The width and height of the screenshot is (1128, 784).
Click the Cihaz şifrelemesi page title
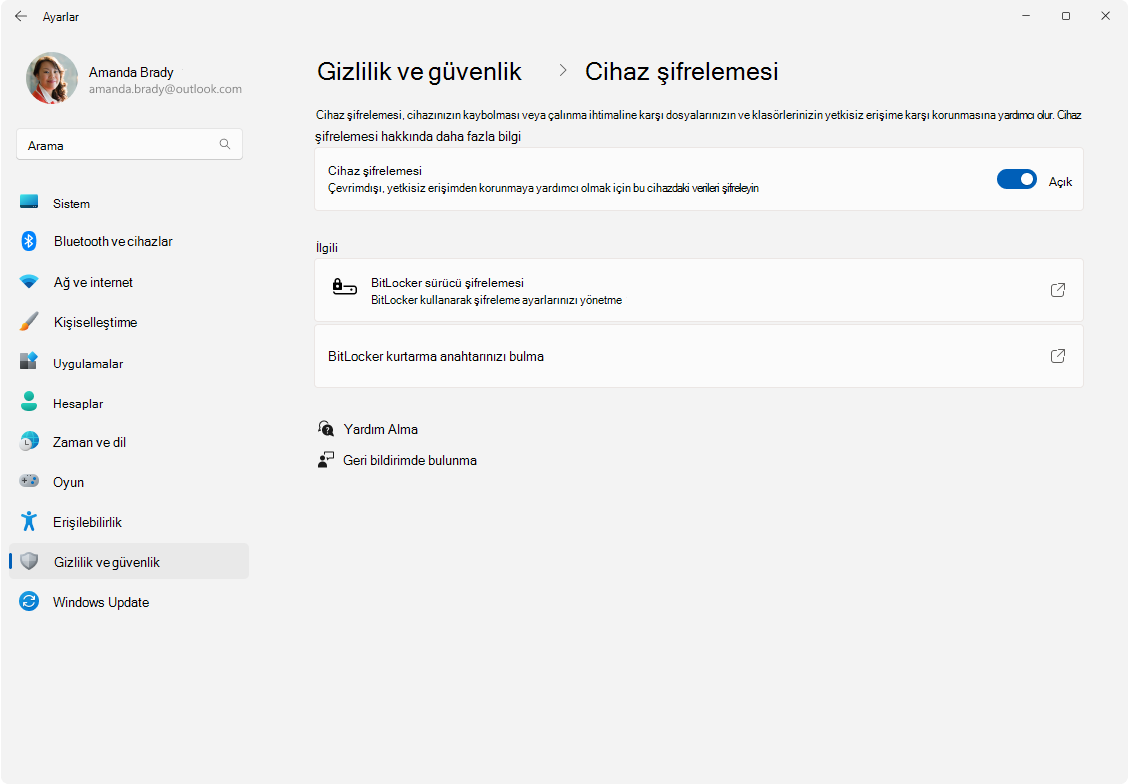pyautogui.click(x=681, y=71)
